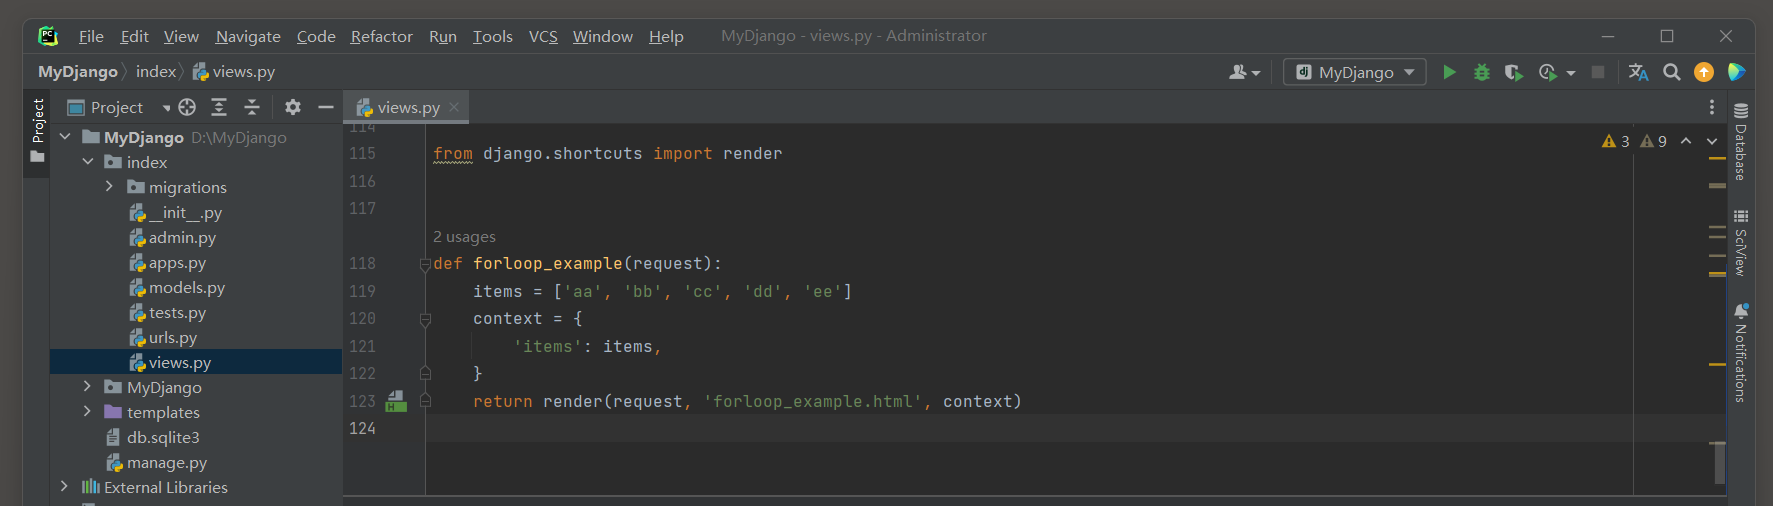Image resolution: width=1773 pixels, height=506 pixels.
Task: Hide the Project tool window
Action: 325,107
